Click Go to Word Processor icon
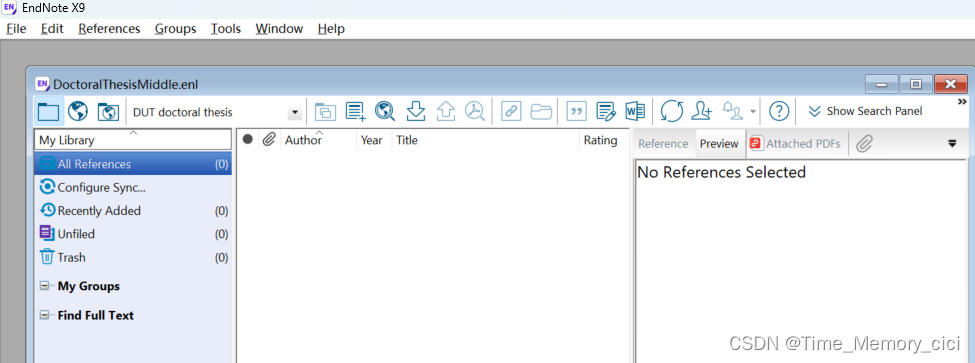The width and height of the screenshot is (975, 363). (635, 112)
